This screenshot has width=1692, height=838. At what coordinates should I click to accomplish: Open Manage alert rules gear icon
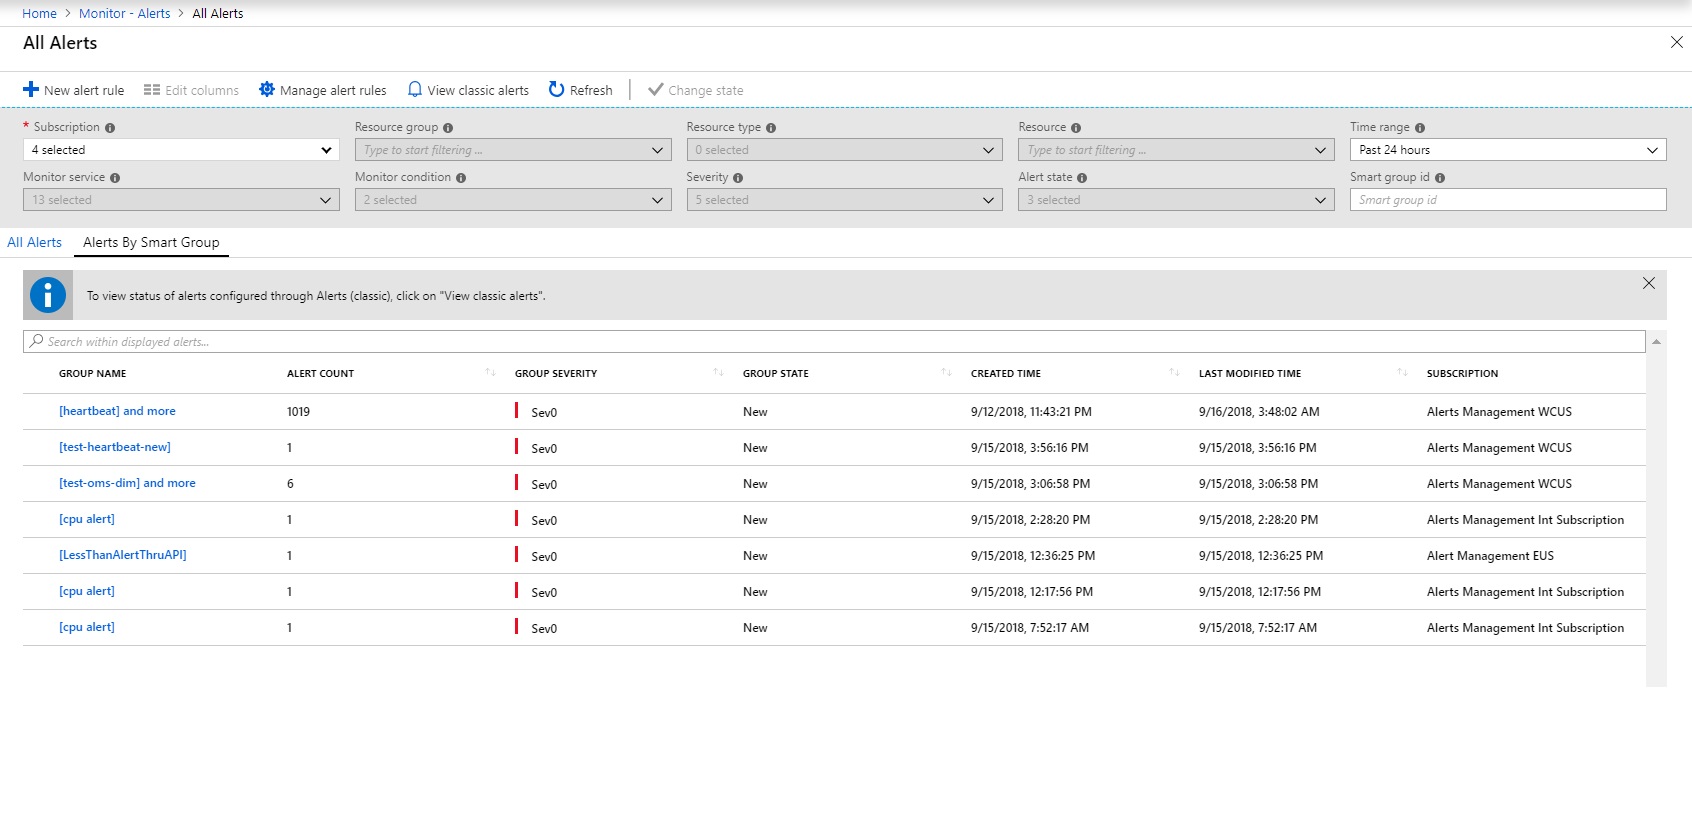(267, 90)
